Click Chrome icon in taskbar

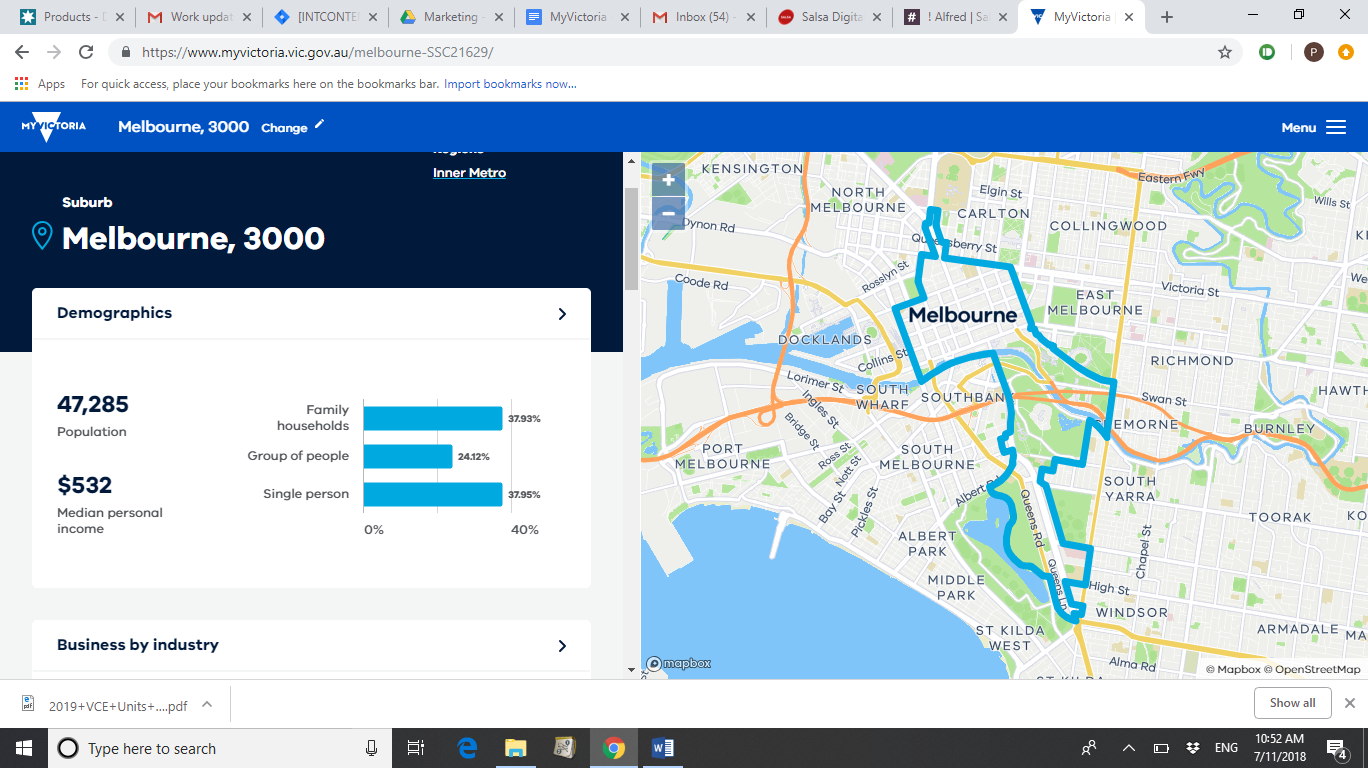click(x=614, y=748)
